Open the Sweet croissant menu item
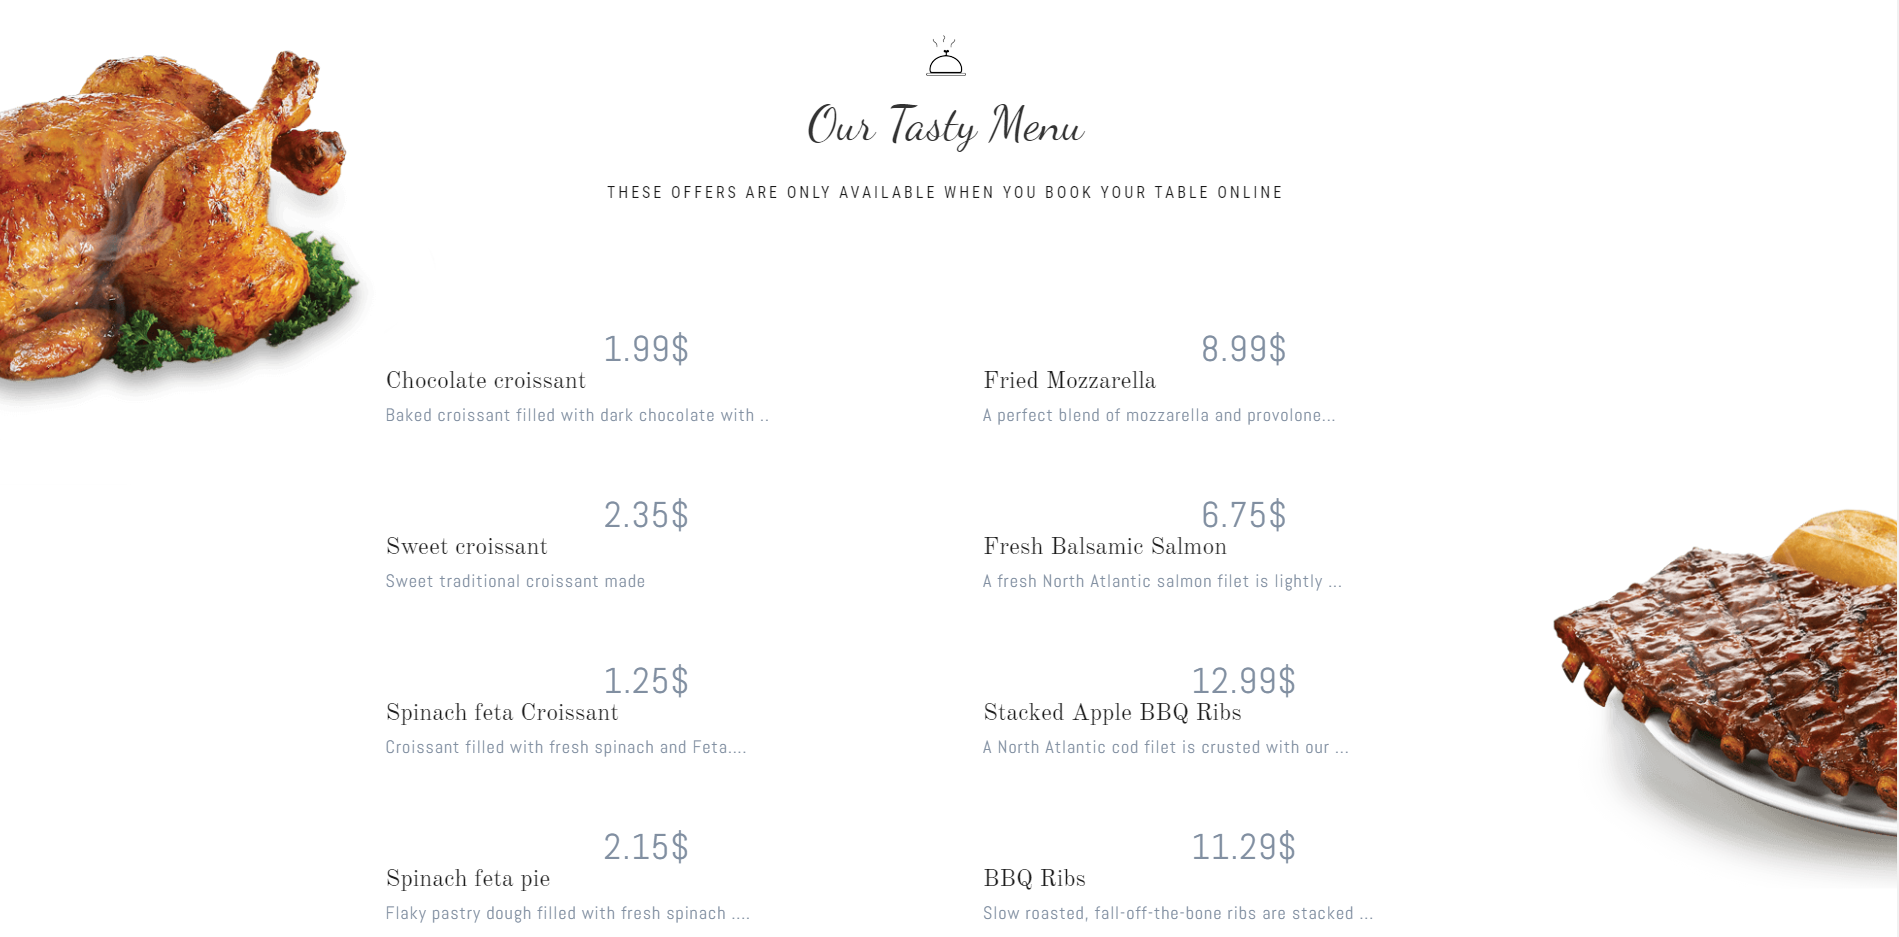This screenshot has width=1899, height=937. [x=467, y=547]
